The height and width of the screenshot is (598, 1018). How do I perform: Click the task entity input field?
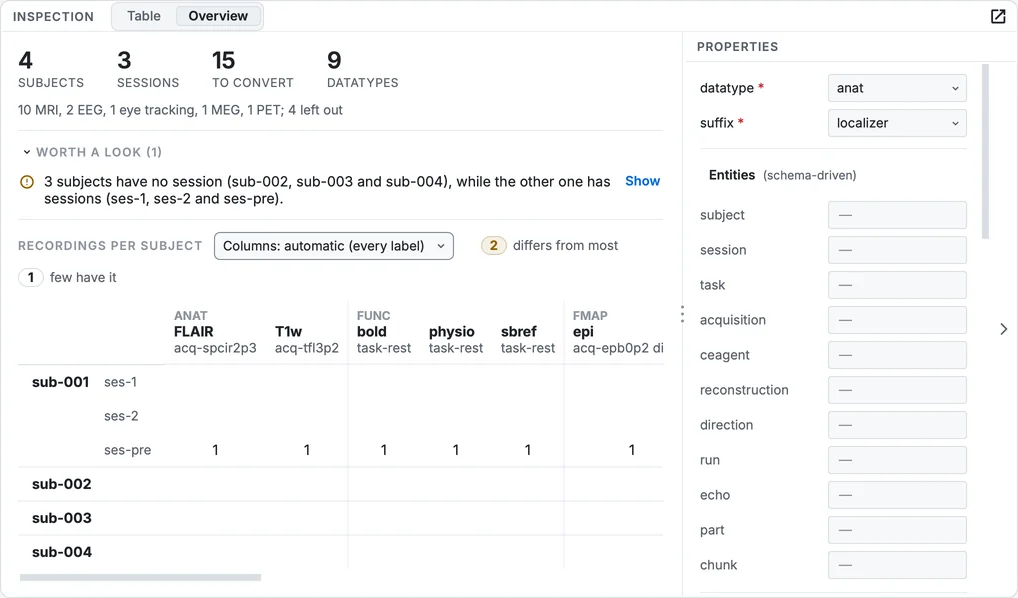(897, 285)
